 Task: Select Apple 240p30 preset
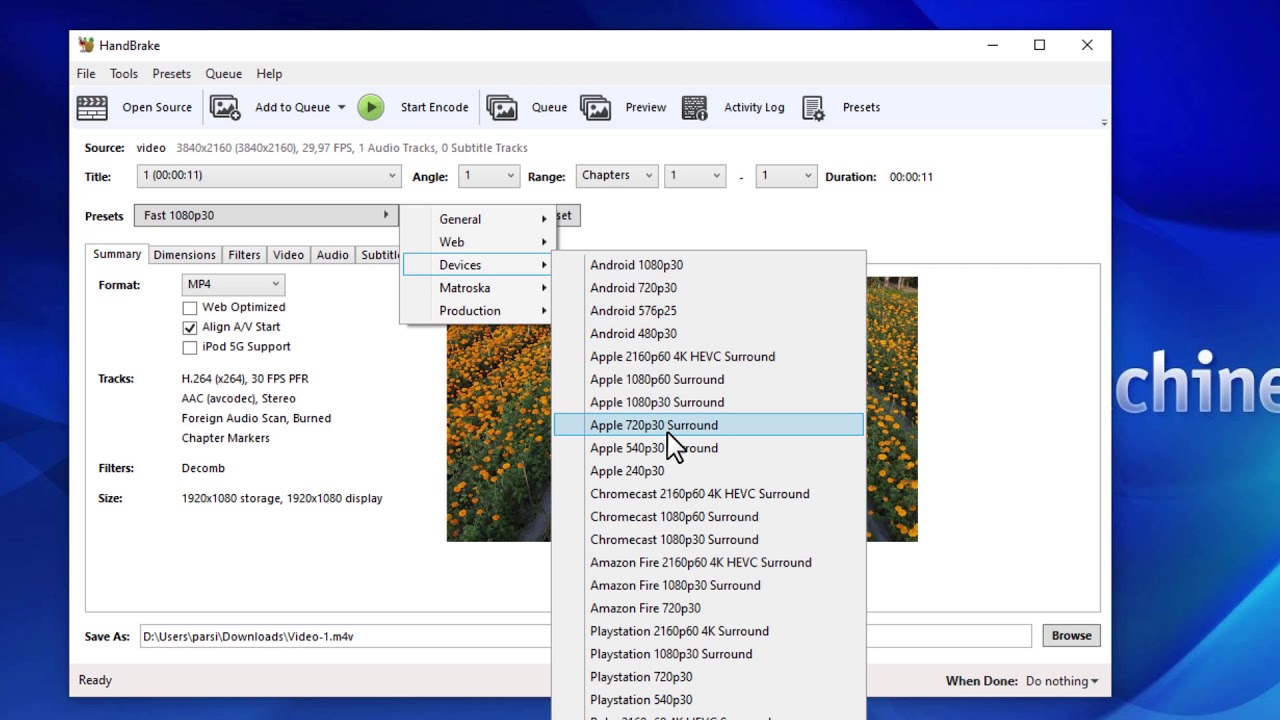[x=708, y=471]
